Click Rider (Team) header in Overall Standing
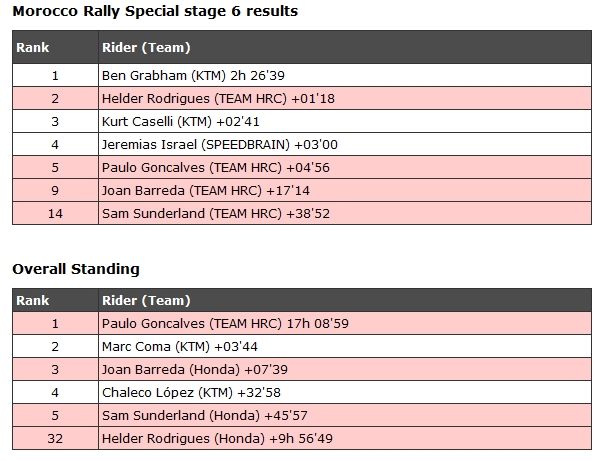602x461 pixels. tap(146, 301)
